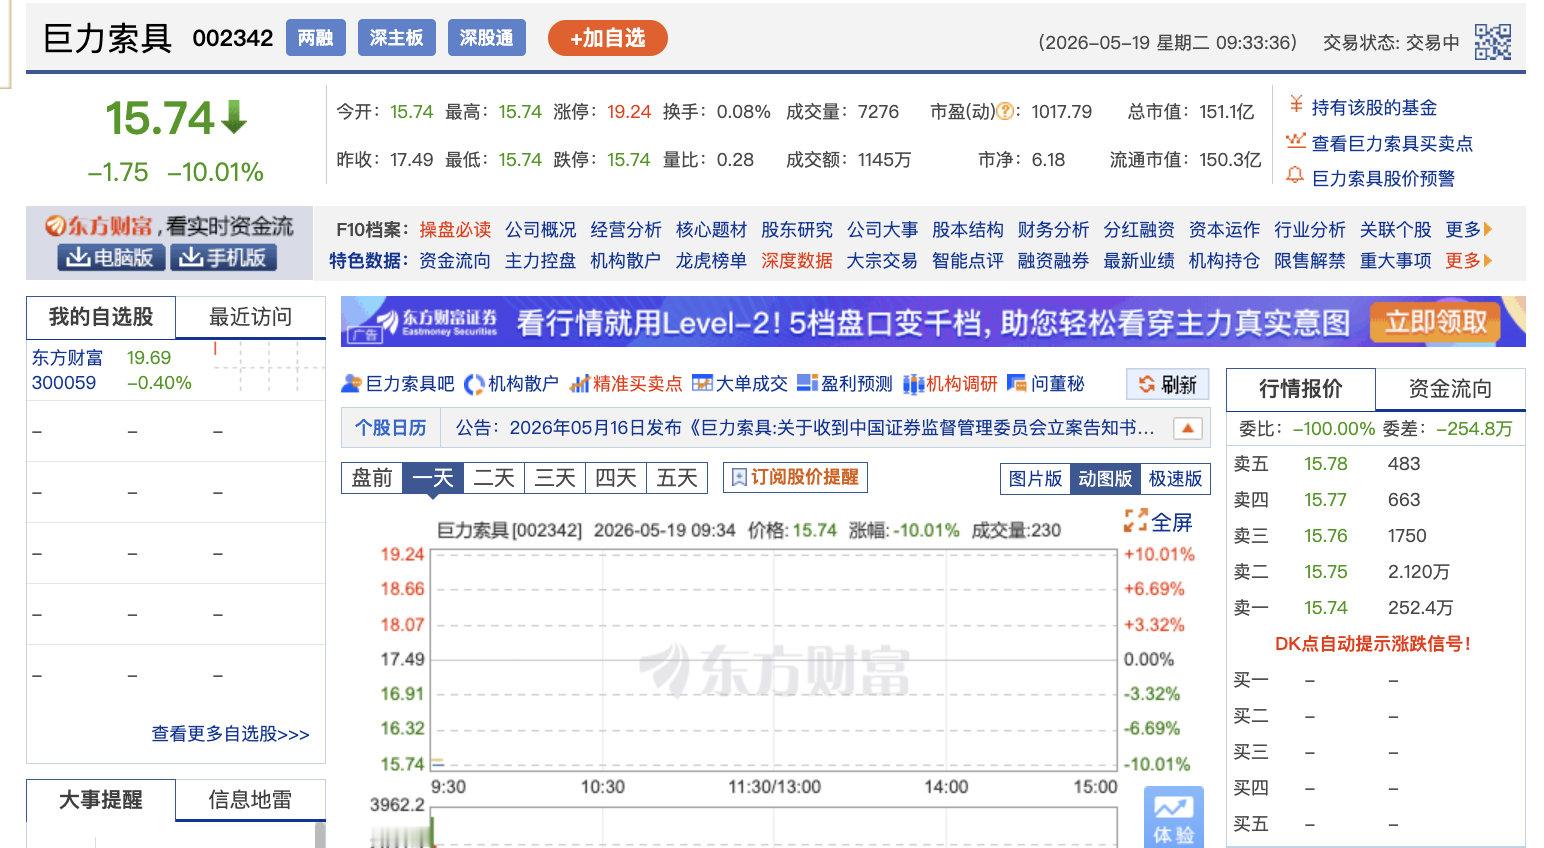Open 大事提醒 tab
The height and width of the screenshot is (848, 1544).
[101, 800]
